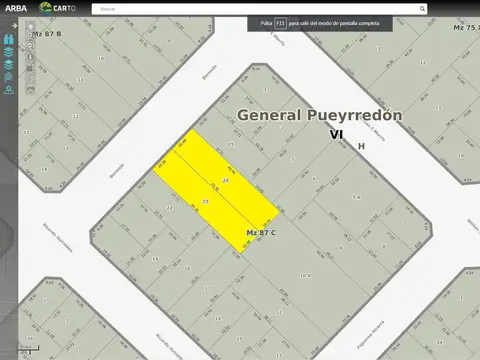The height and width of the screenshot is (360, 480).
Task: Click parcel 16 in block 87 C
Action: (218, 318)
